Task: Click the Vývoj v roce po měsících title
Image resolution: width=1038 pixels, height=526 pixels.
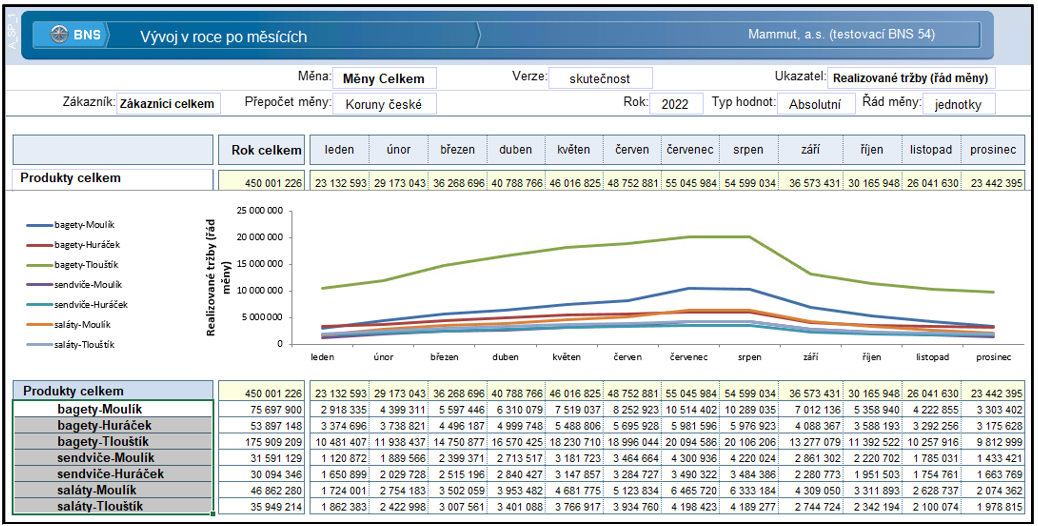Action: 223,36
